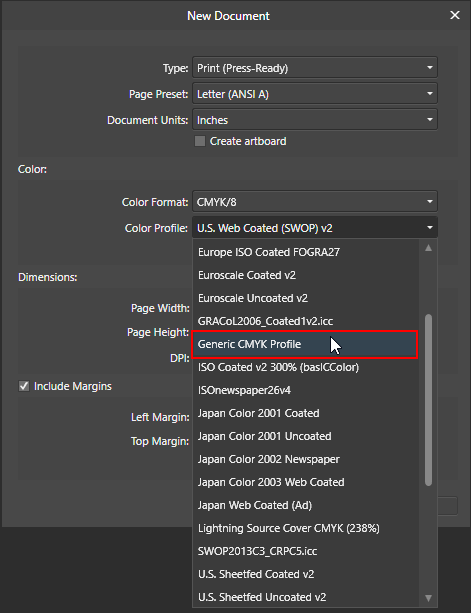Image resolution: width=471 pixels, height=613 pixels.
Task: Expand the Color Format dropdown
Action: 315,202
